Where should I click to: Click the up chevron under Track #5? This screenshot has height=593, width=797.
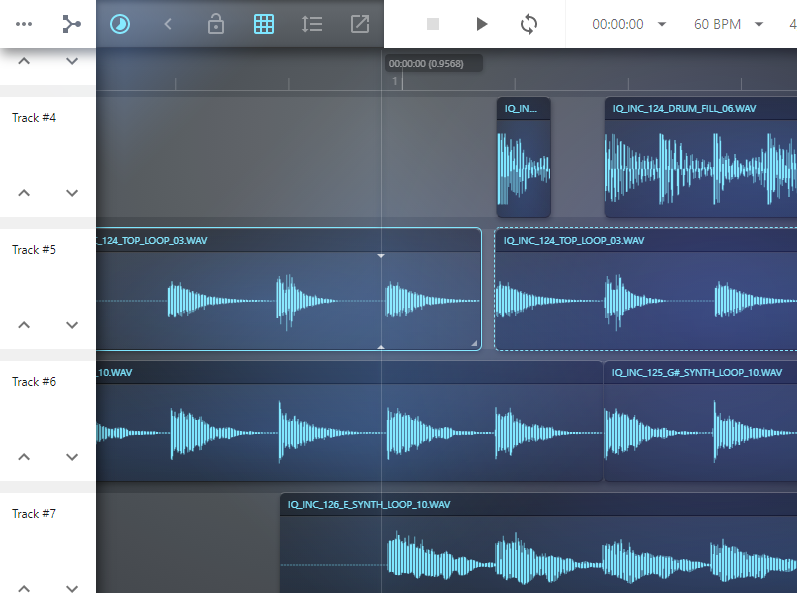[24, 325]
